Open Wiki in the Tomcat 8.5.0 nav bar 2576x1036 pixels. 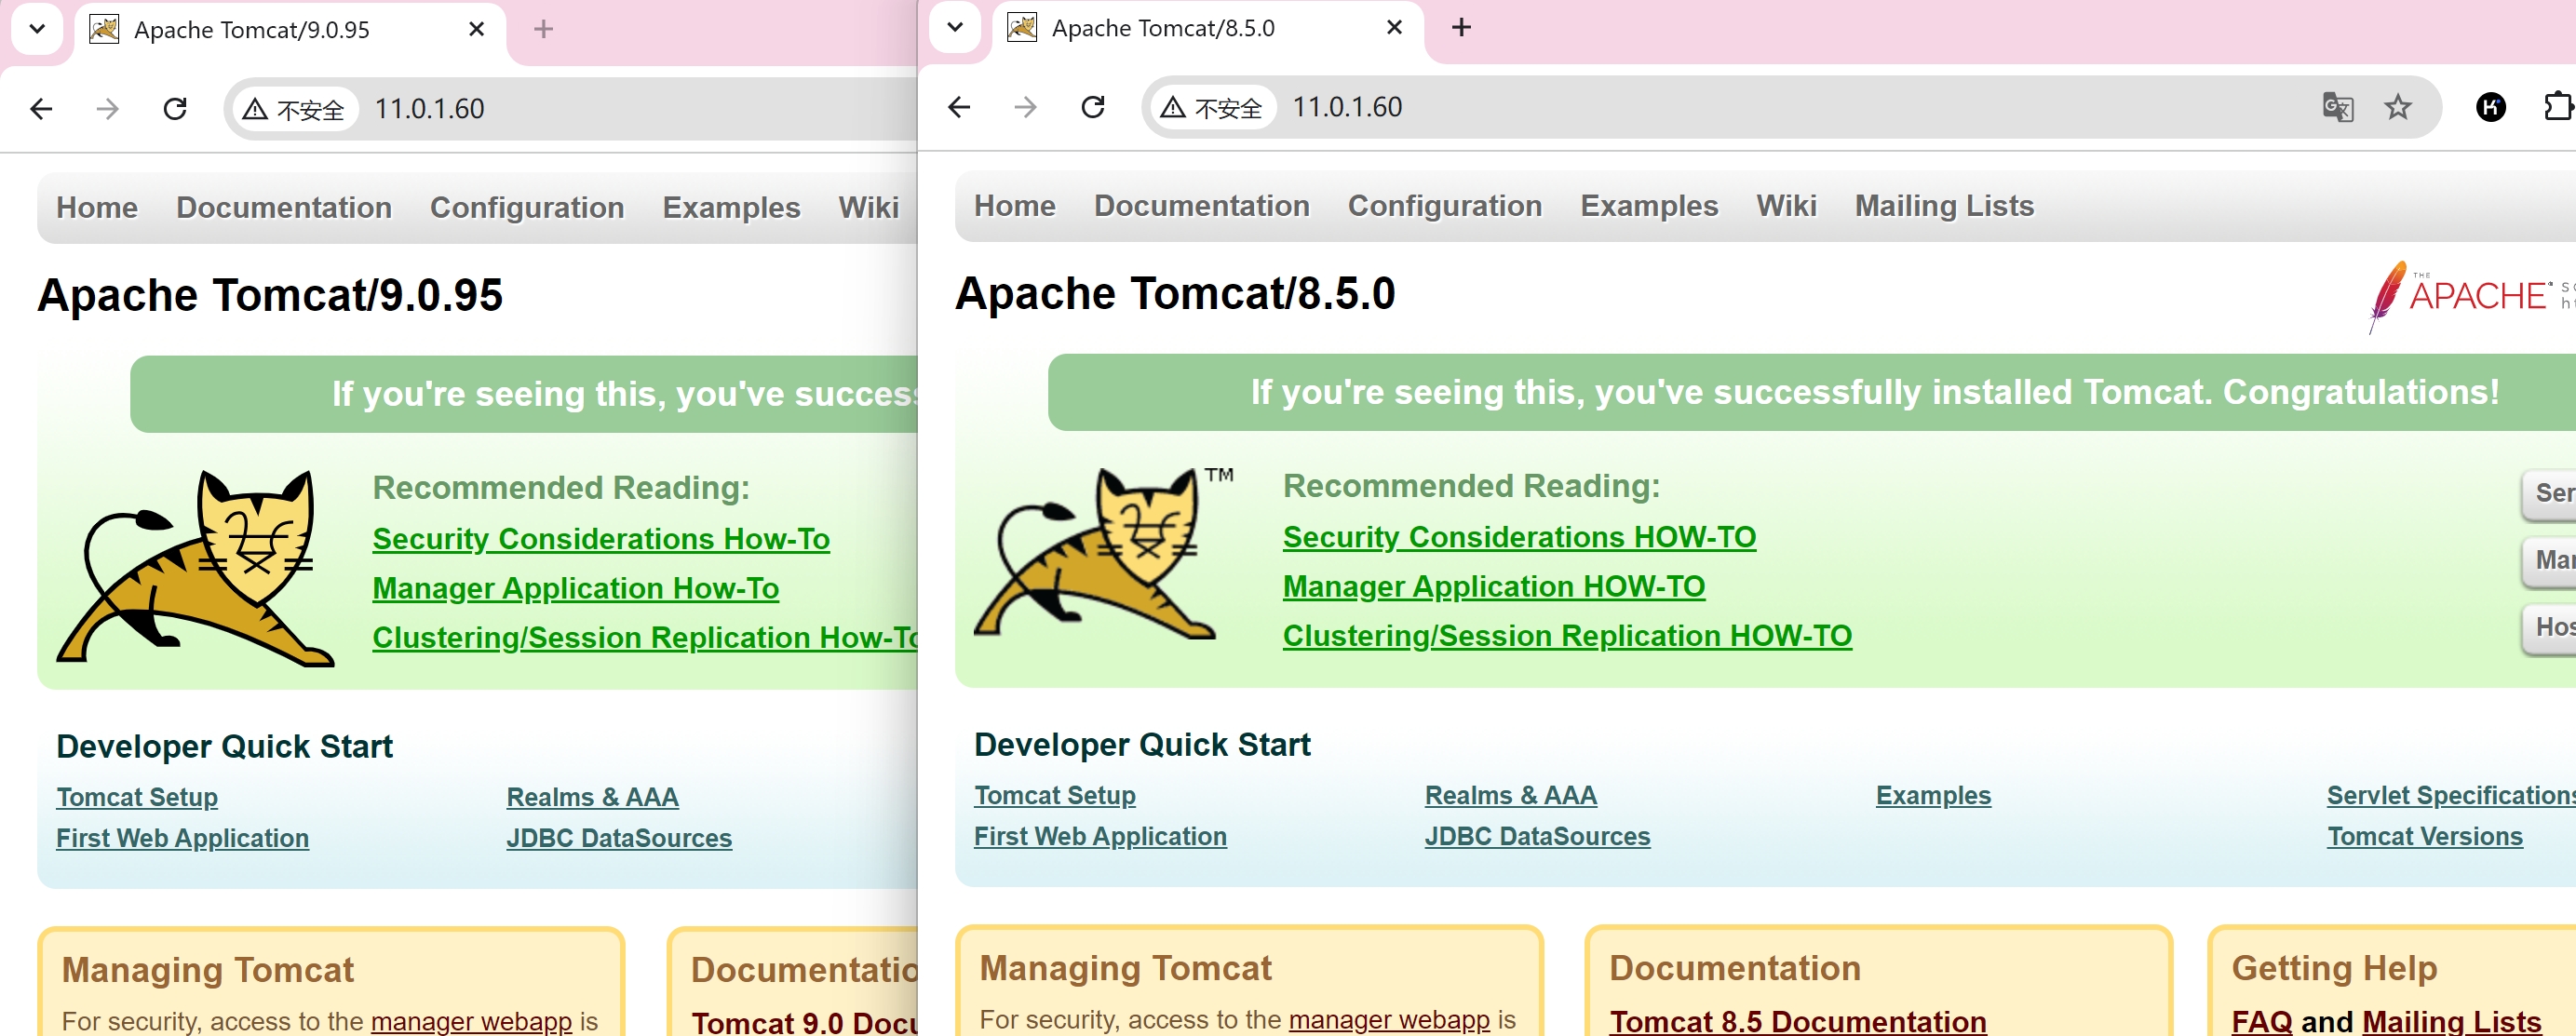(1787, 205)
